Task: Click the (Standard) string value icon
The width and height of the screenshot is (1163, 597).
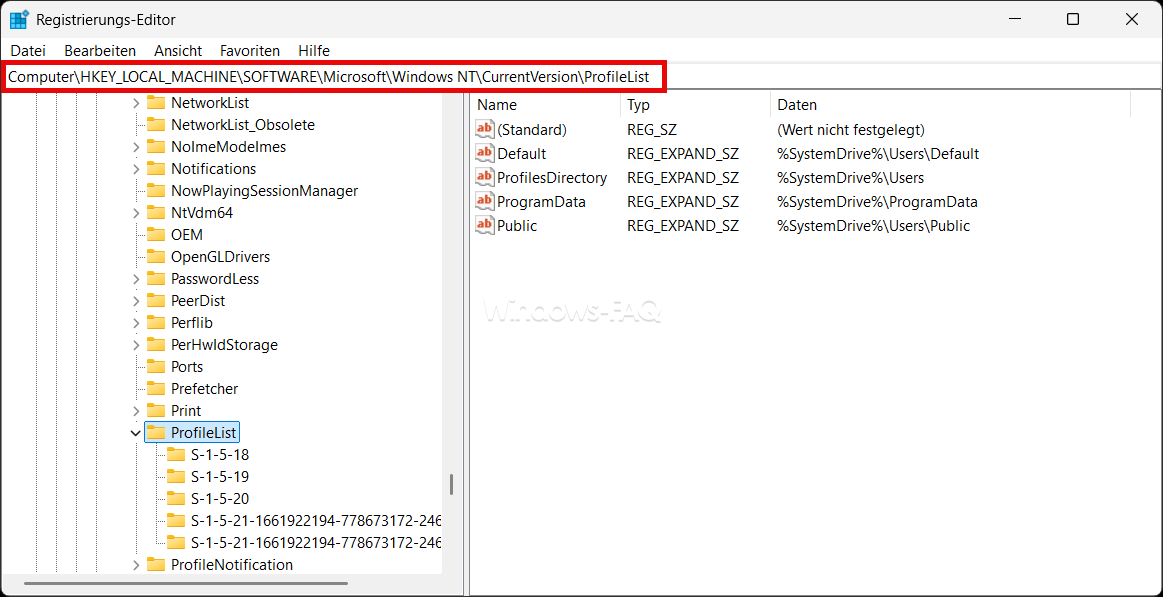Action: (x=484, y=129)
